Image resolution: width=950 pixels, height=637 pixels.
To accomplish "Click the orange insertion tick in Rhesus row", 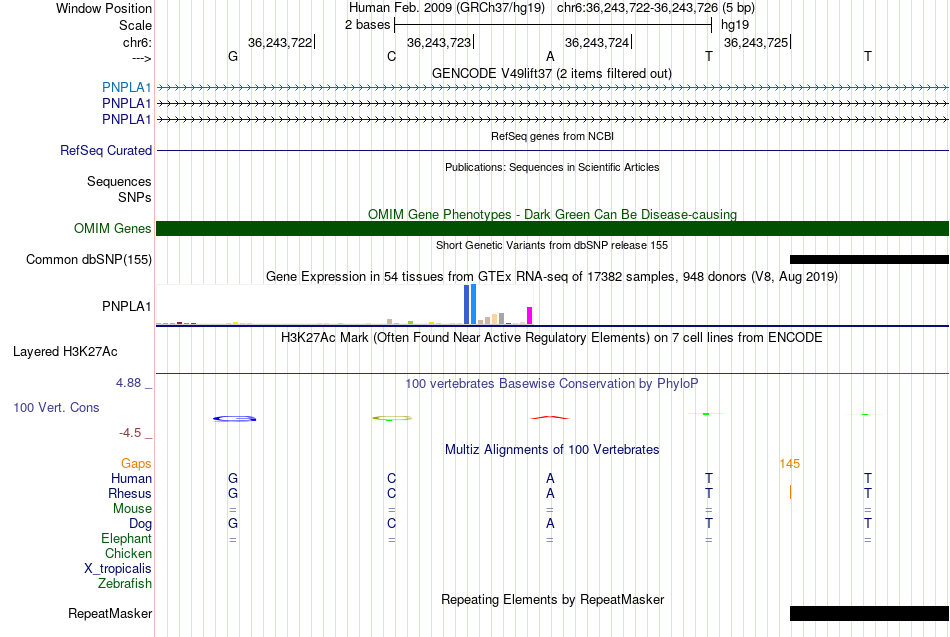I will (x=791, y=492).
